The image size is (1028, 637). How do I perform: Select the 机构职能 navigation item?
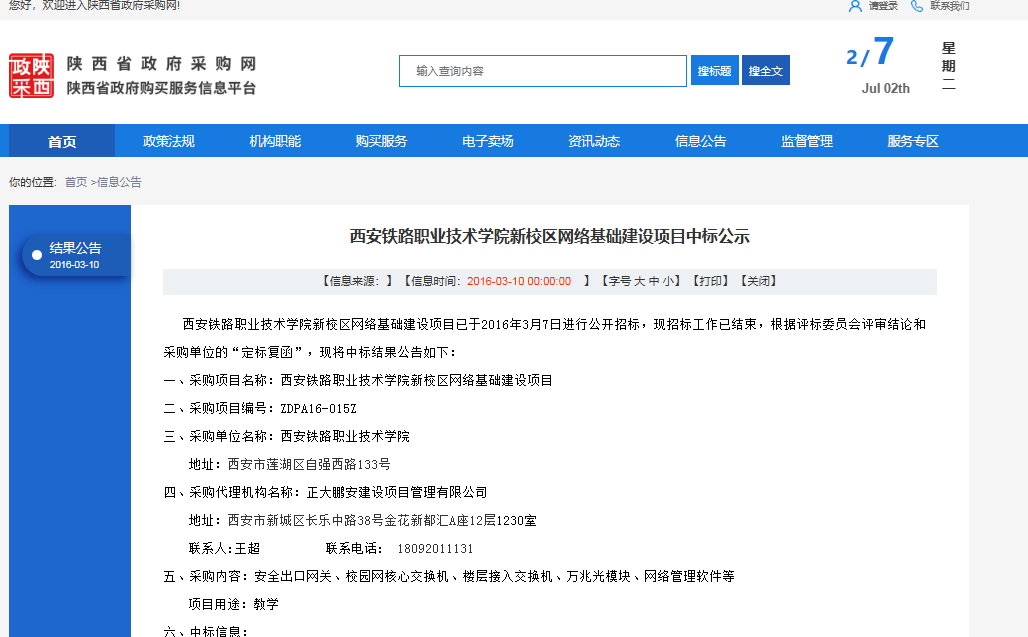tap(275, 141)
